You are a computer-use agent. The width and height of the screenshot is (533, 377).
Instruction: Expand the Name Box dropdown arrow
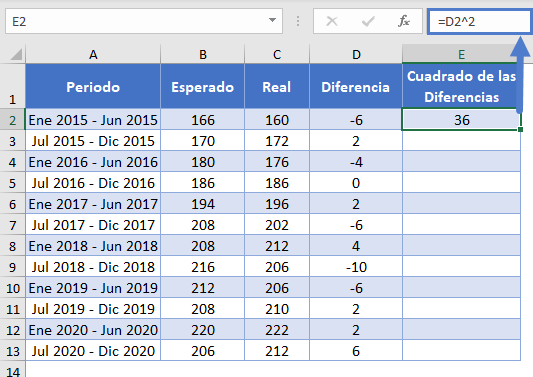272,20
